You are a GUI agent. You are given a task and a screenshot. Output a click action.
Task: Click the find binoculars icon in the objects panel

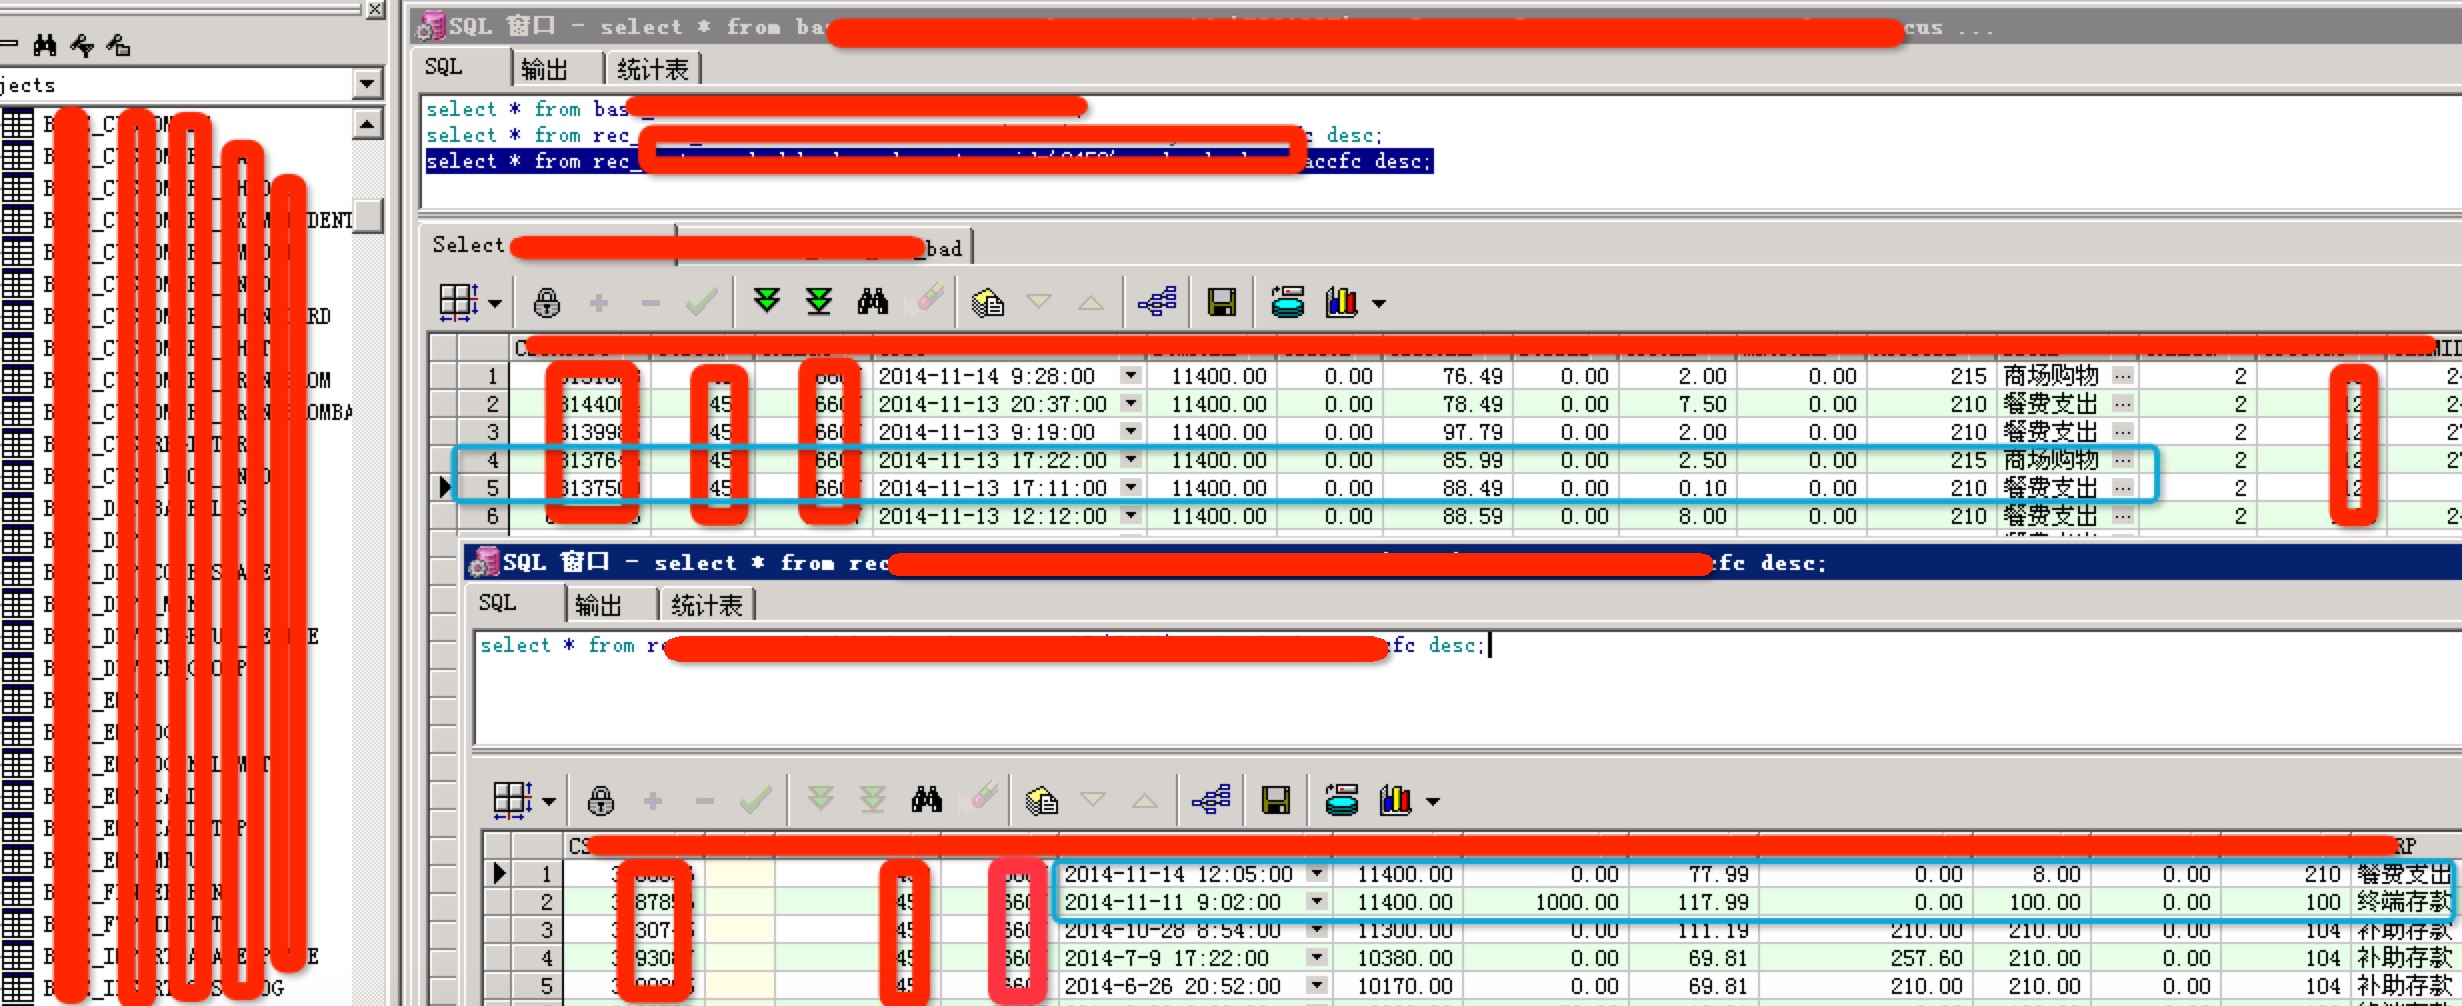click(x=45, y=44)
